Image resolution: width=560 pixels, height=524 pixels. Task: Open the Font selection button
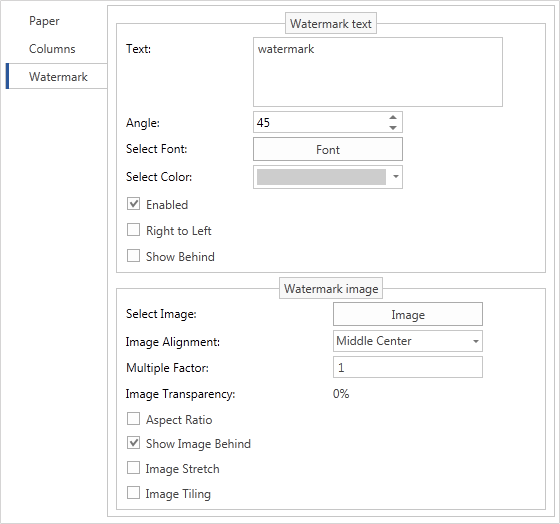click(328, 149)
